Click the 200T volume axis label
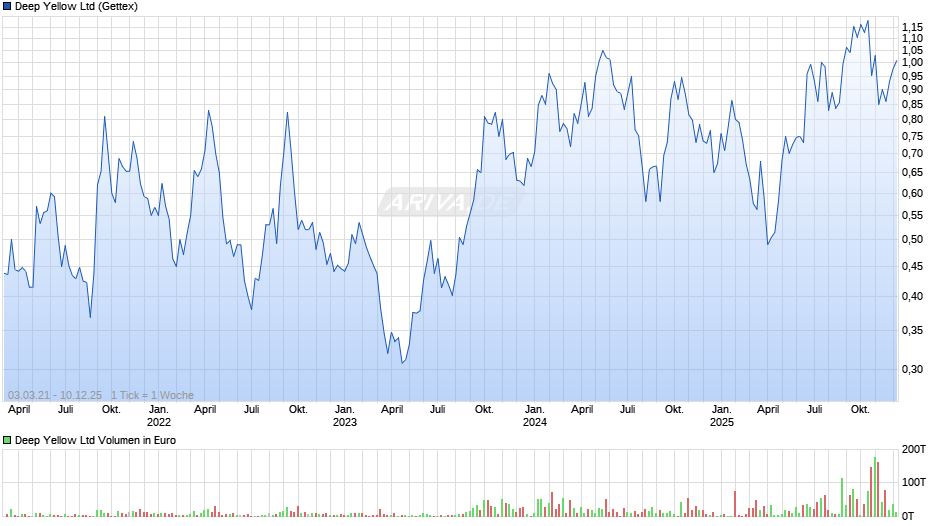 (x=914, y=449)
